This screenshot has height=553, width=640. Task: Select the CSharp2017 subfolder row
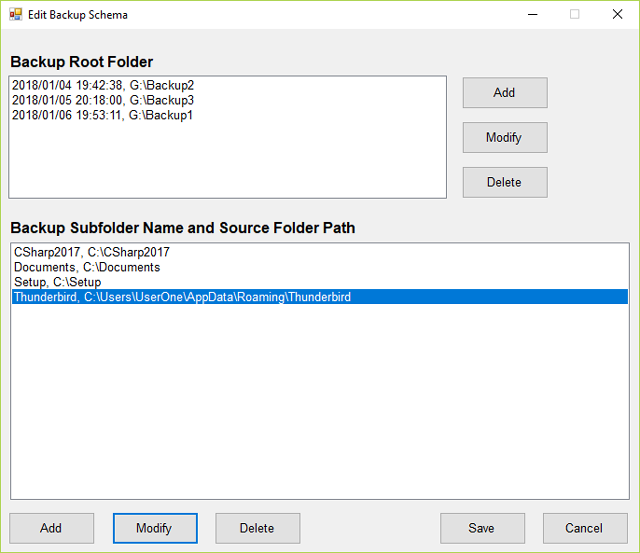point(320,252)
